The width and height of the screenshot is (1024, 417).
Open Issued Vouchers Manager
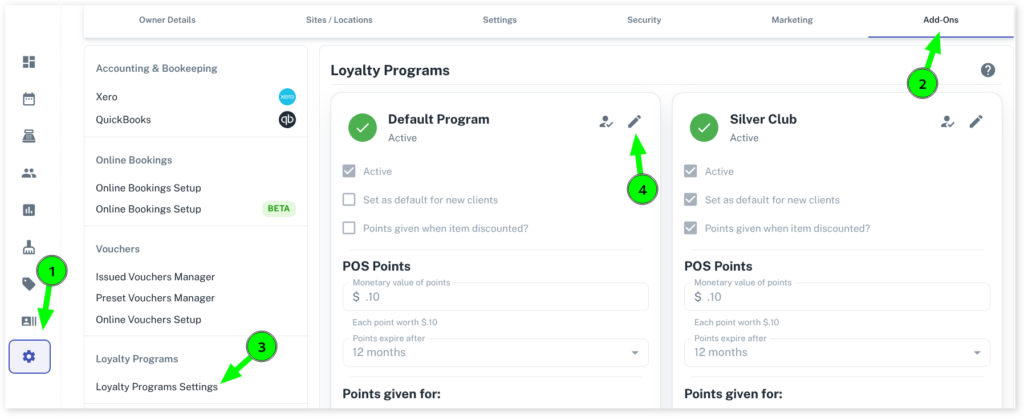click(x=155, y=276)
